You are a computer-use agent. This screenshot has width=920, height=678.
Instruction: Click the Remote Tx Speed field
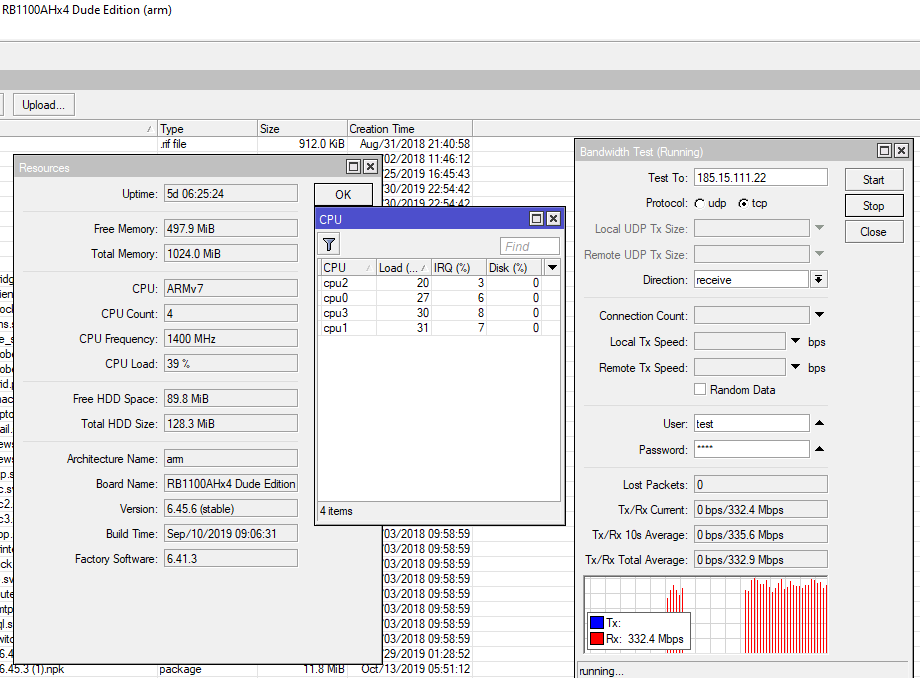(x=740, y=368)
